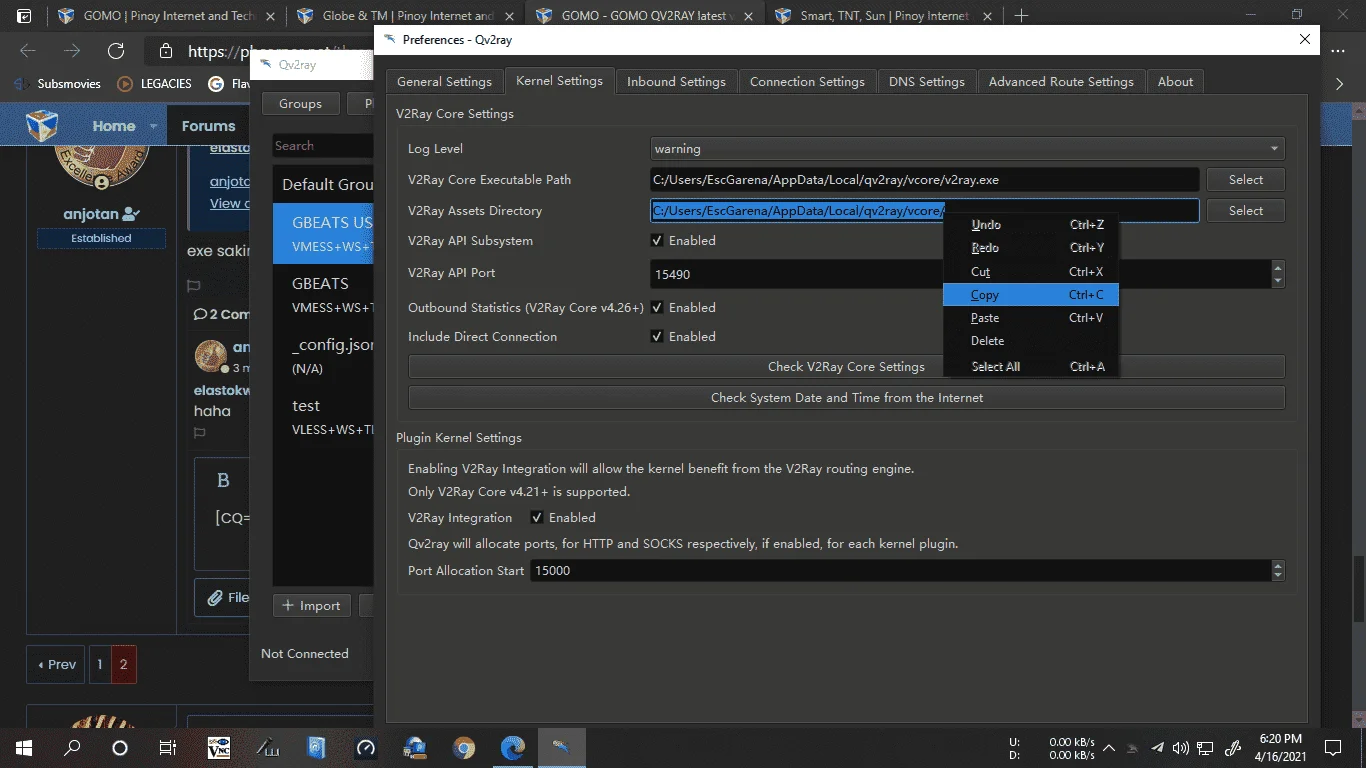This screenshot has height=768, width=1366.
Task: Decrease Port Allocation Start with down arrow
Action: tap(1278, 577)
